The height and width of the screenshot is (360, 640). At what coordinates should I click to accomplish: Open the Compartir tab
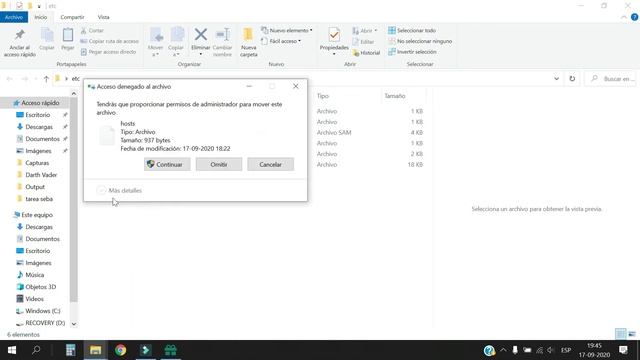[72, 17]
